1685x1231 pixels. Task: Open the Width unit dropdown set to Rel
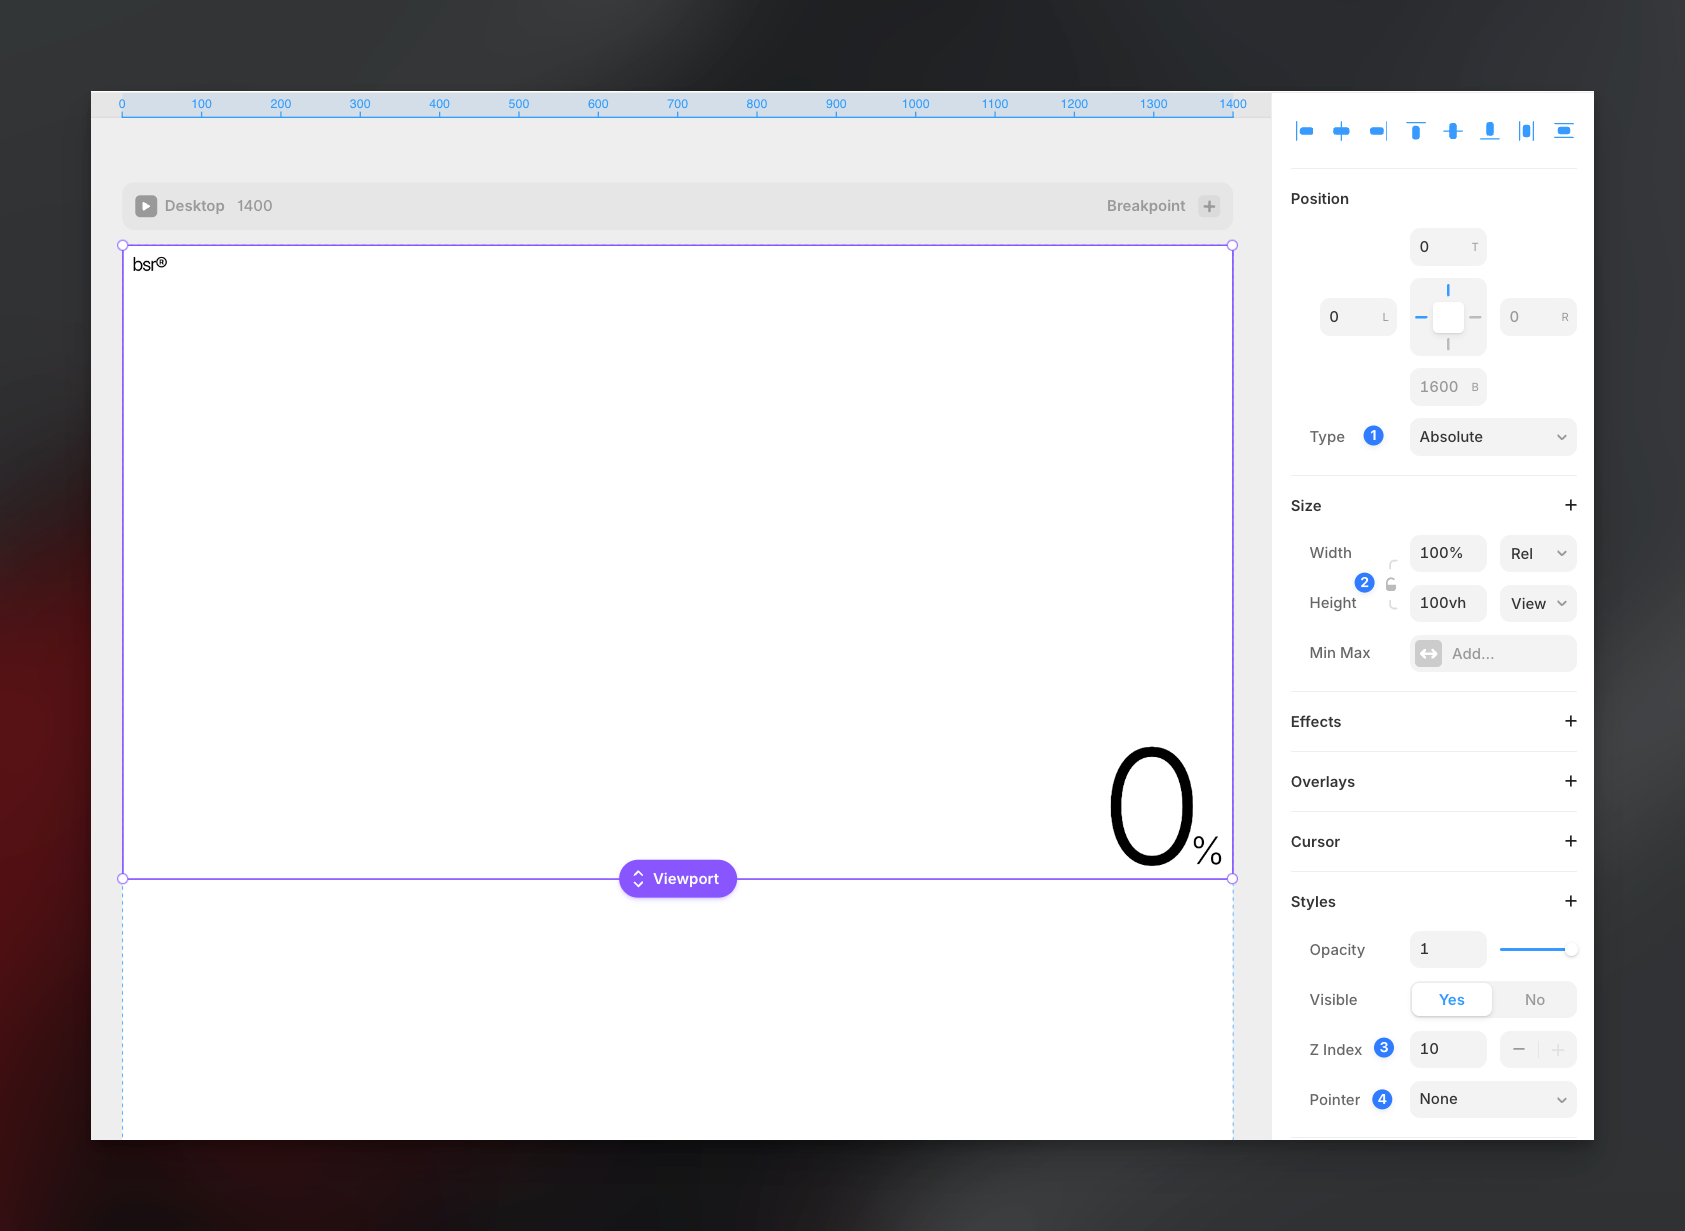tap(1537, 554)
